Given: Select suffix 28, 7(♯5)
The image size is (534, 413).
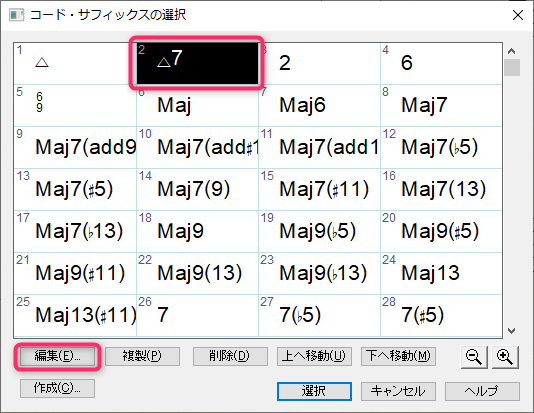Looking at the screenshot, I should pyautogui.click(x=441, y=316).
